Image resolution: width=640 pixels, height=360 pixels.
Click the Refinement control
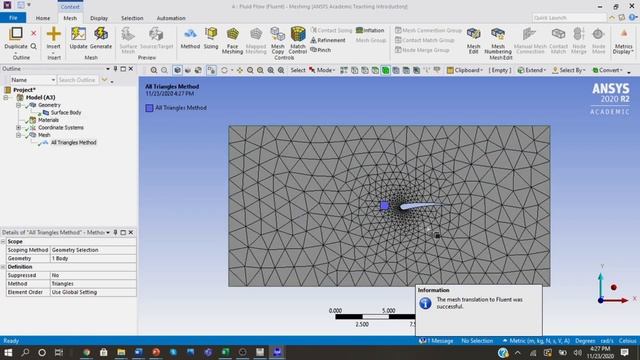(x=328, y=40)
